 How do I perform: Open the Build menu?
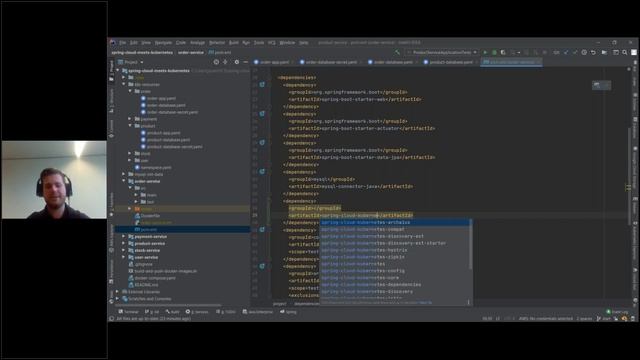click(x=233, y=42)
